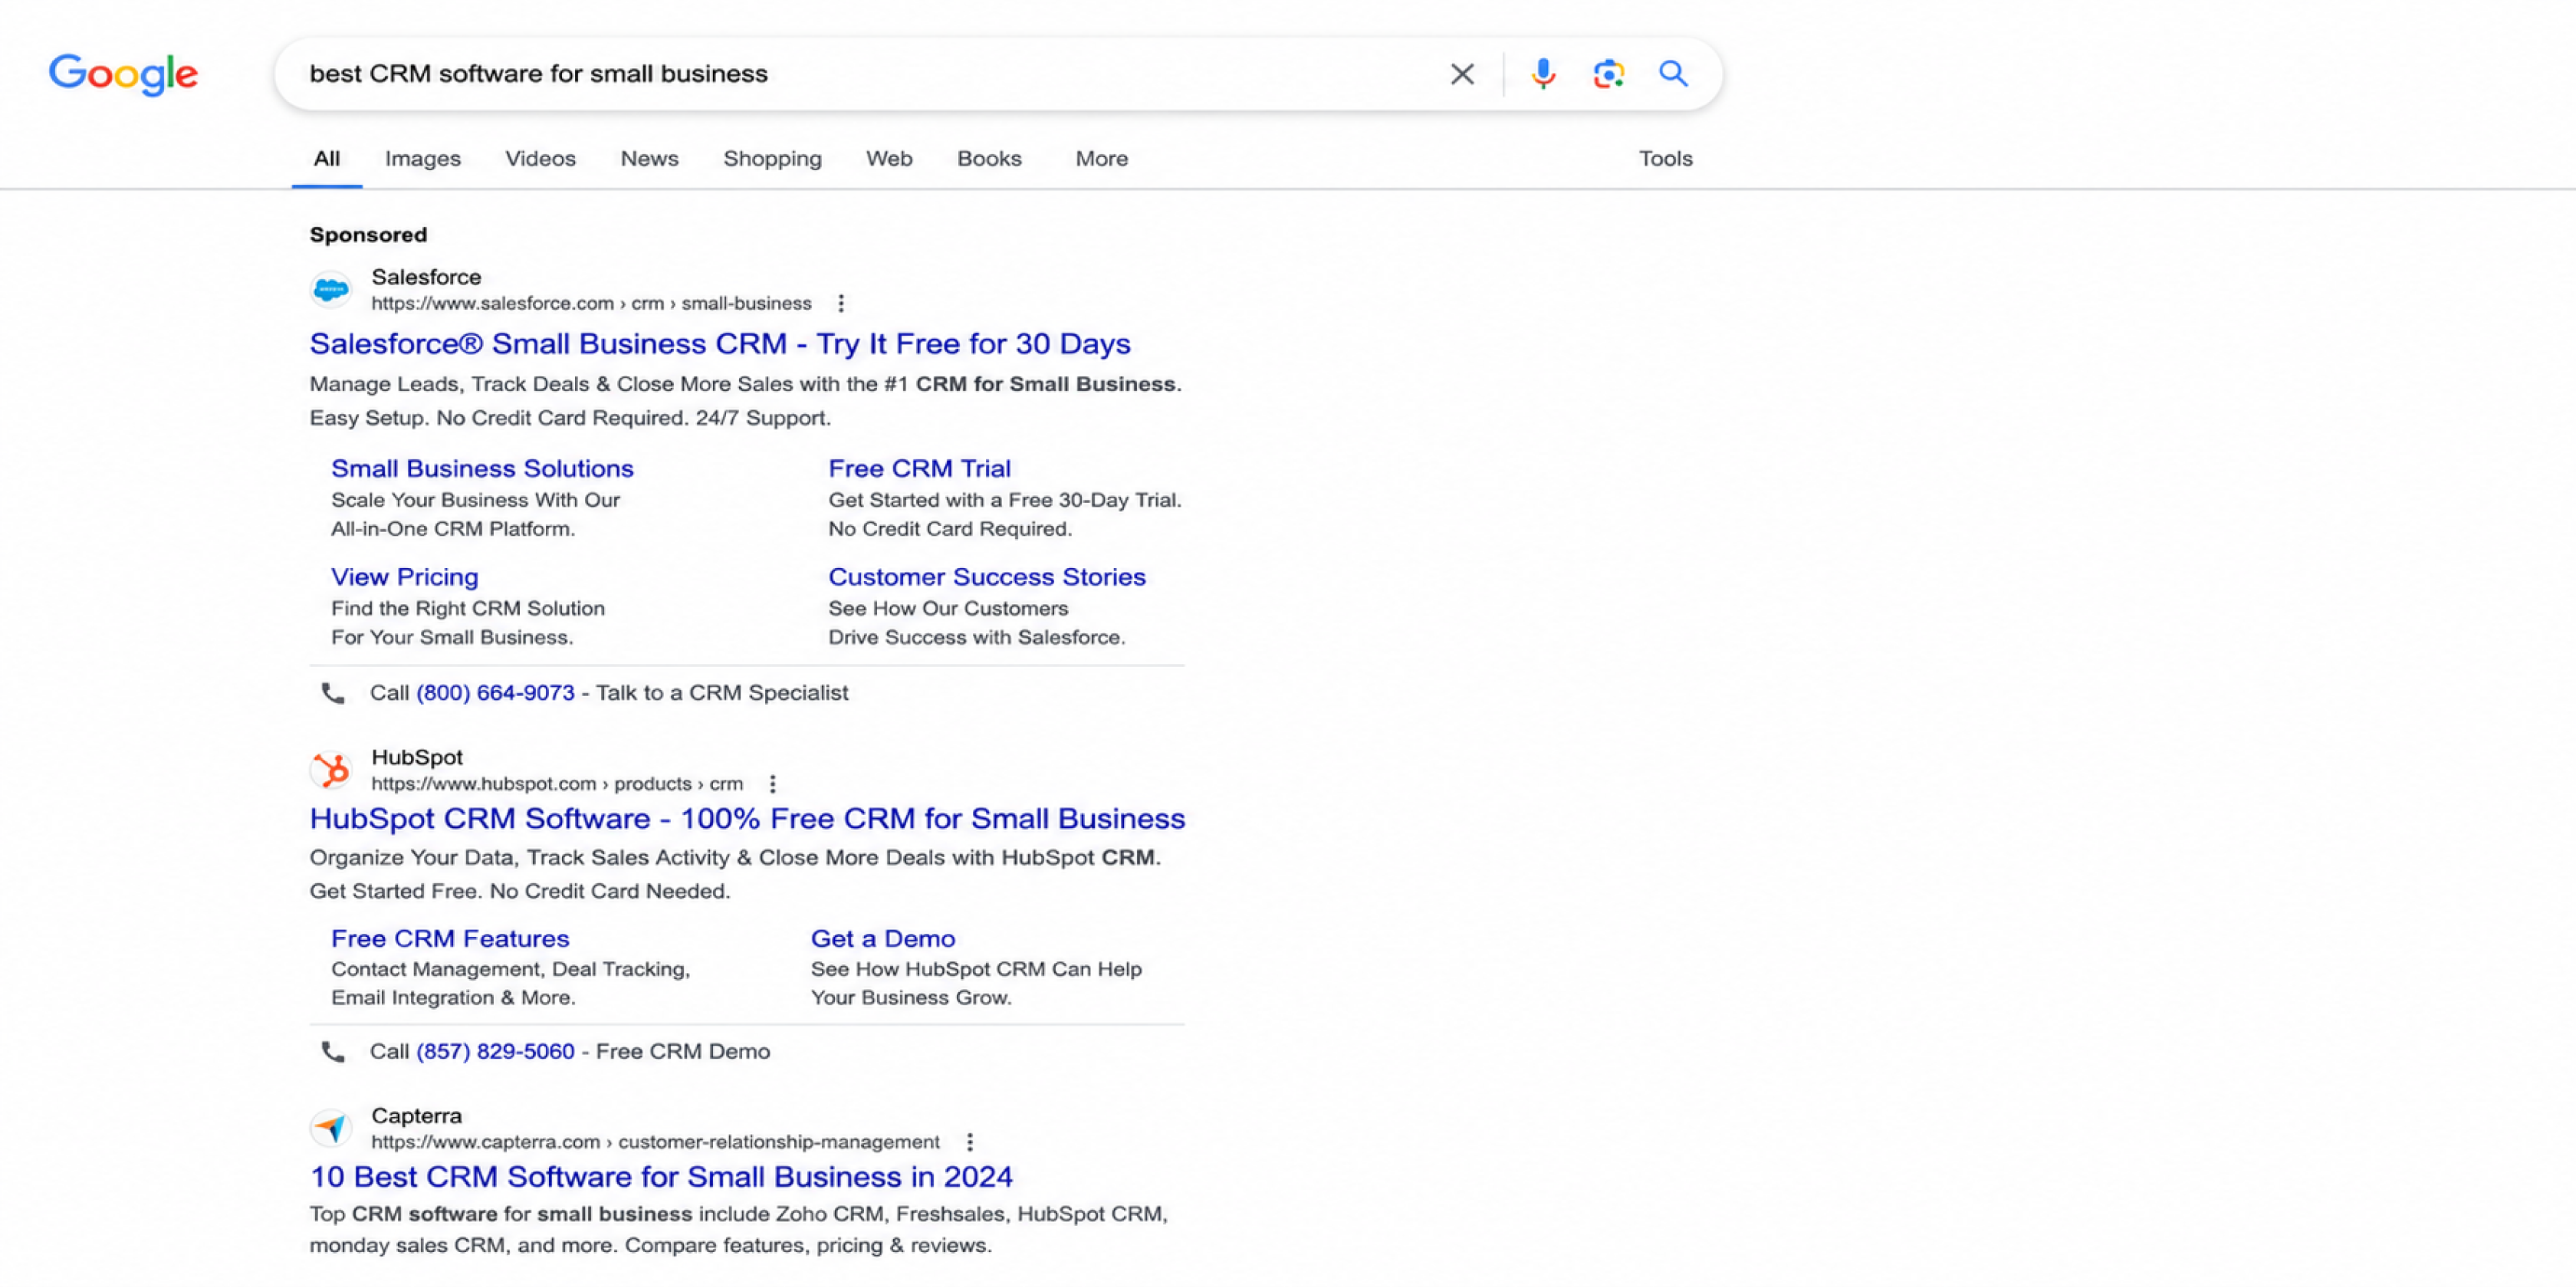Image resolution: width=2576 pixels, height=1288 pixels.
Task: Click the HubSpot site name text
Action: coord(417,758)
